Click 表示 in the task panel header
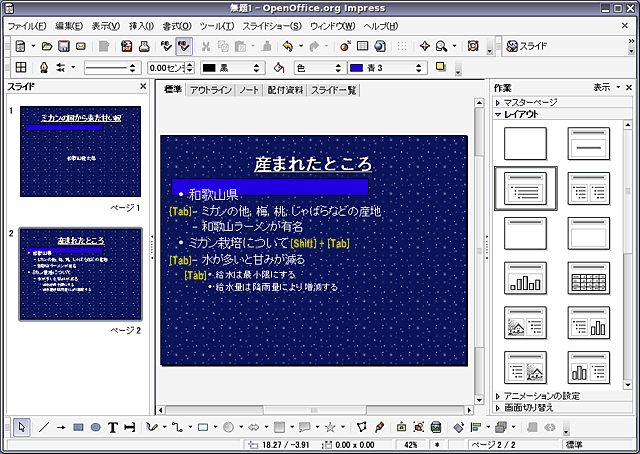 (600, 87)
